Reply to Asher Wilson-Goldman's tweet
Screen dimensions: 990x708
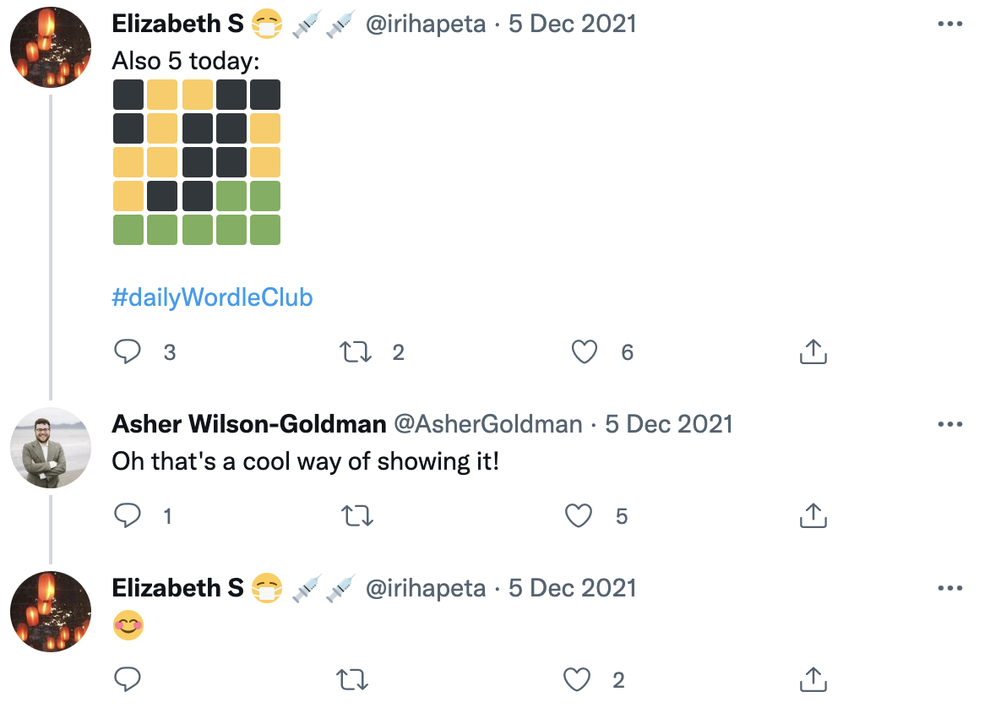pos(127,516)
